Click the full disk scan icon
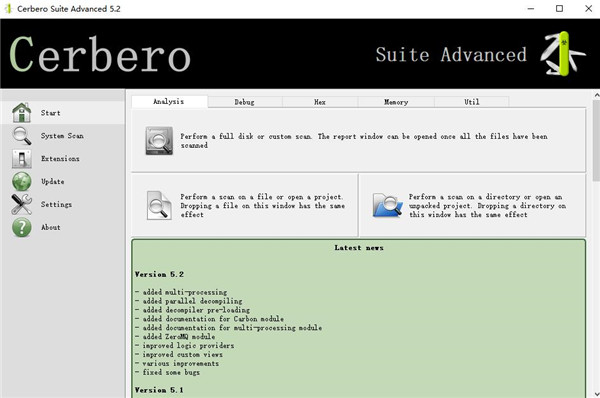 [159, 141]
